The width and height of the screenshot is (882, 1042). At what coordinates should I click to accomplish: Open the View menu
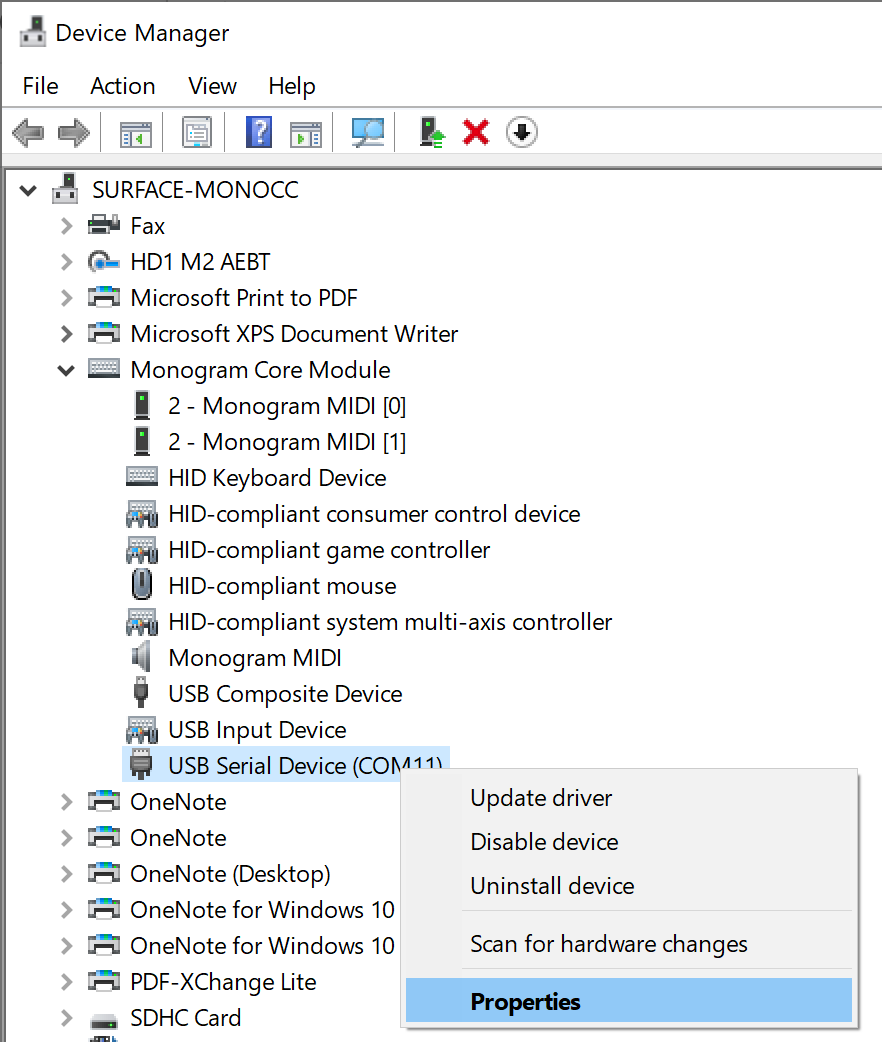[212, 86]
